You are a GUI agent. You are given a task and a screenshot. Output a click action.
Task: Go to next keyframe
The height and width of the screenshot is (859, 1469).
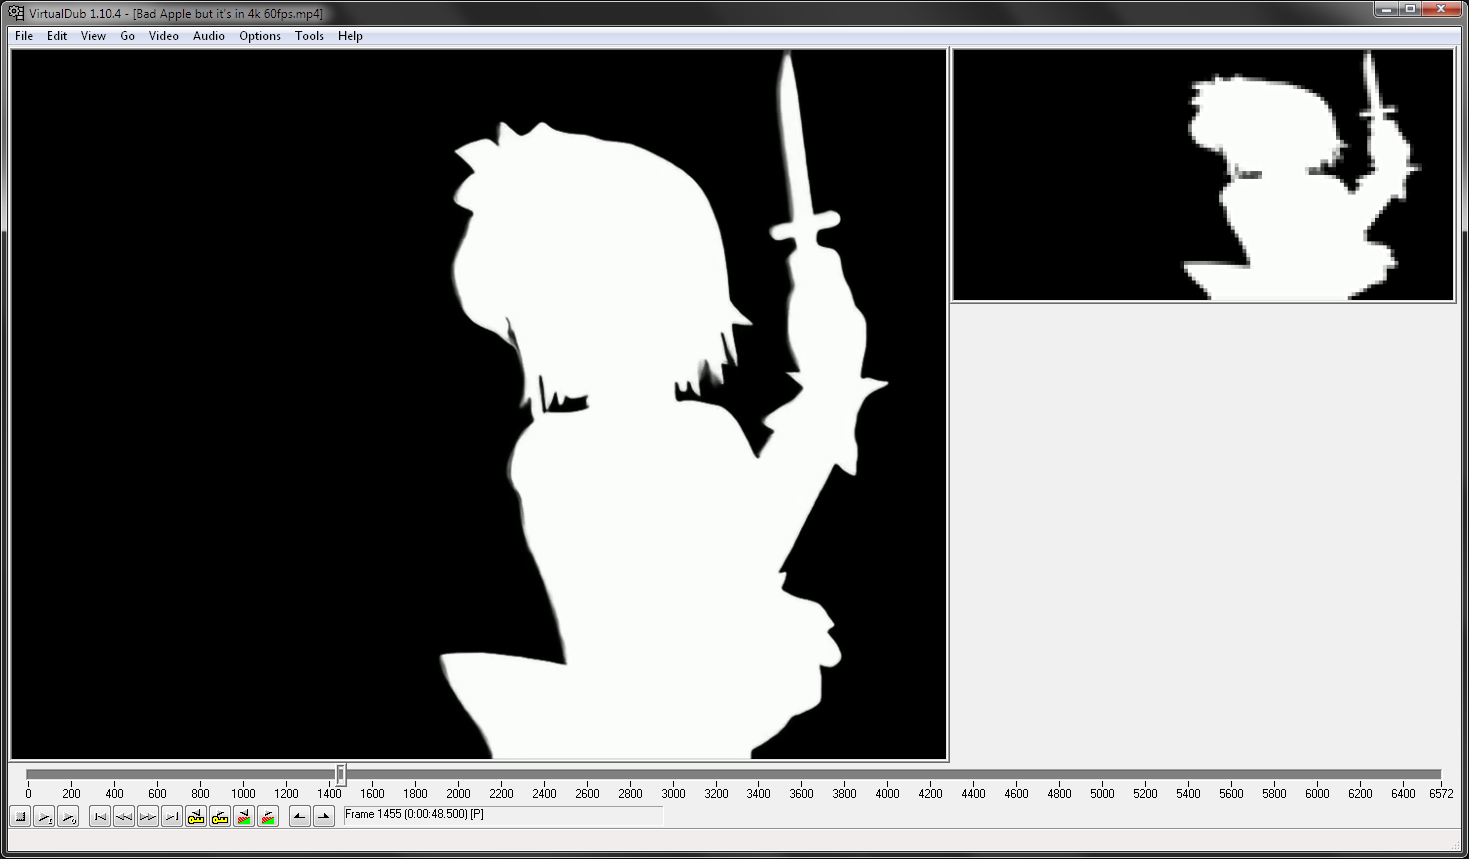pyautogui.click(x=220, y=817)
